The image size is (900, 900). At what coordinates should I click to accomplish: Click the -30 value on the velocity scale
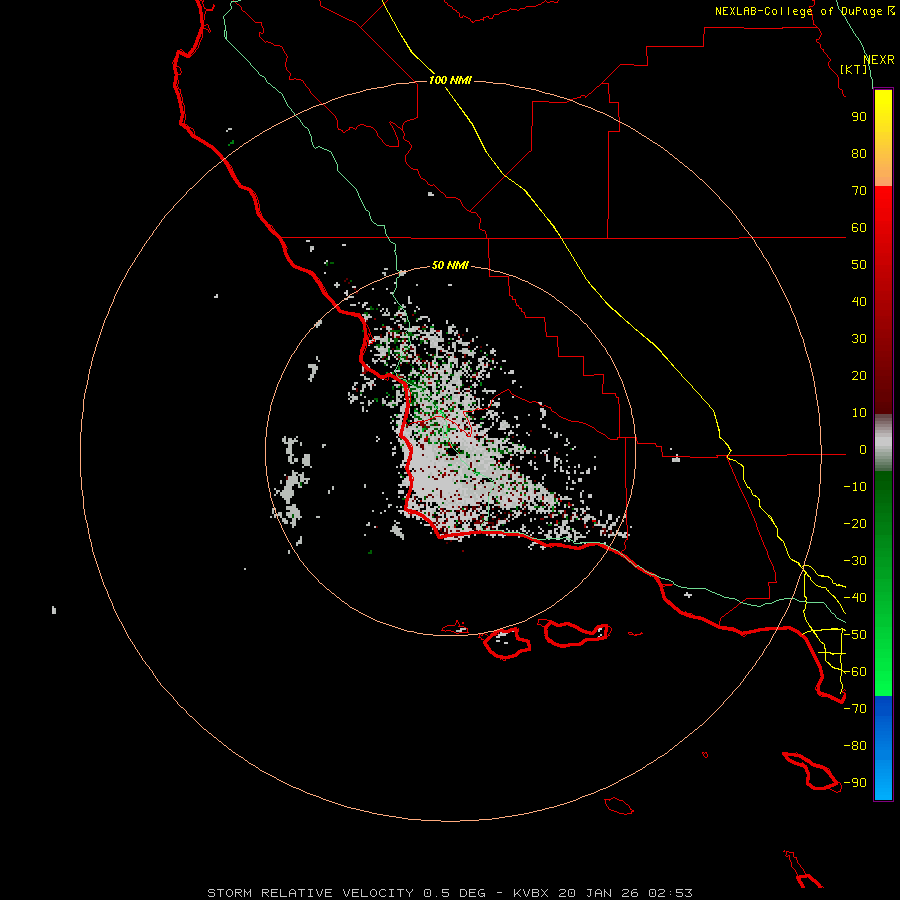[855, 561]
